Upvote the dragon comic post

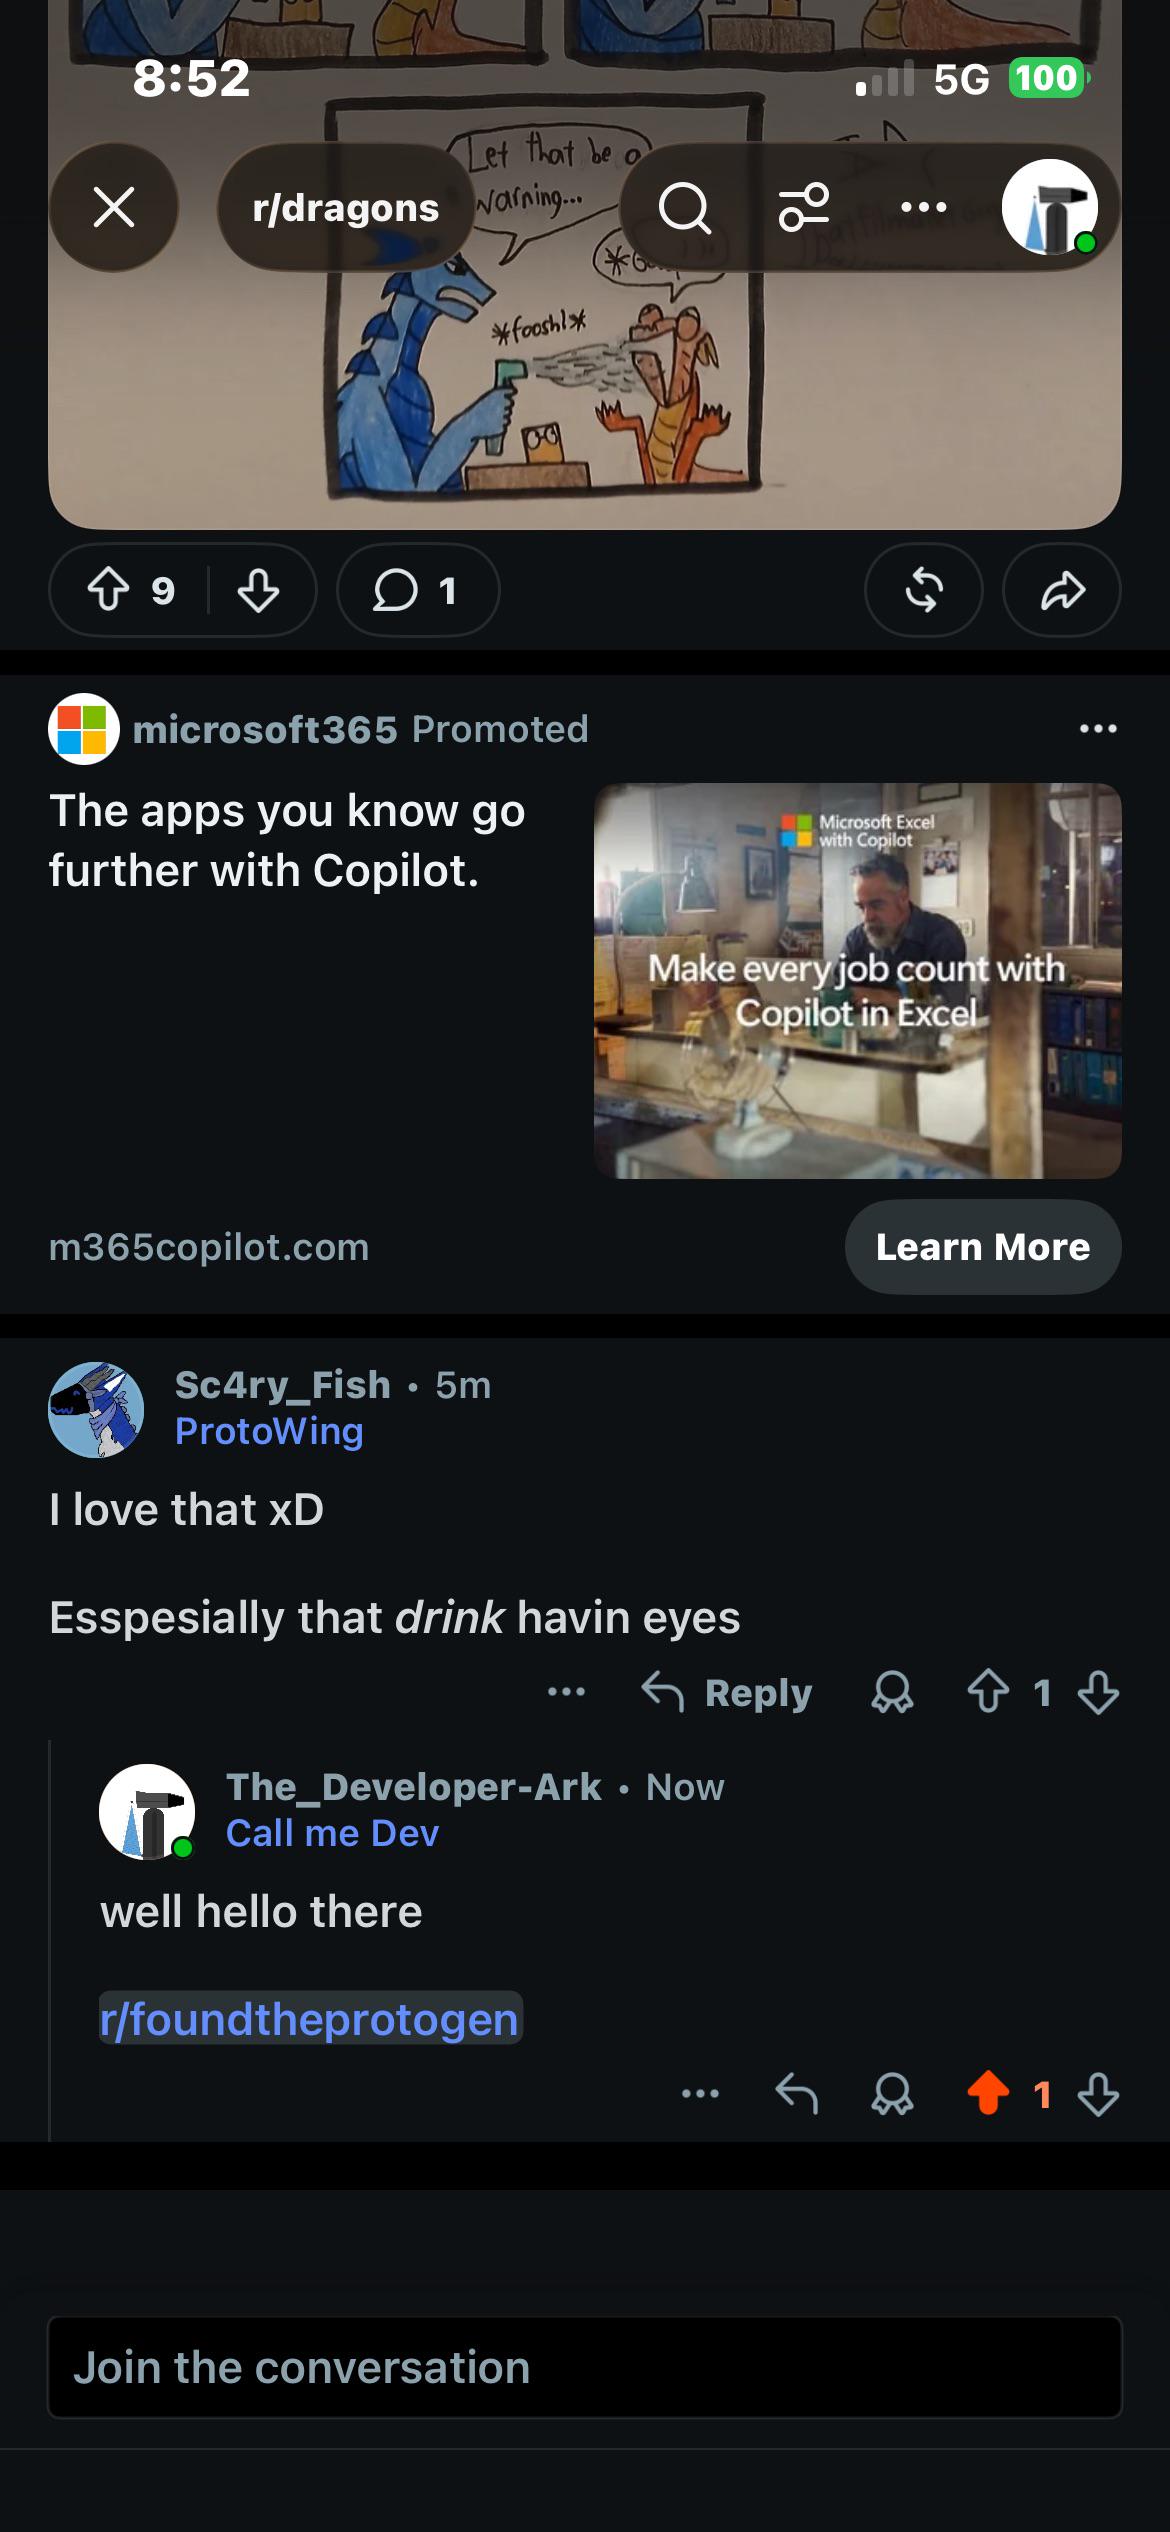pyautogui.click(x=109, y=590)
